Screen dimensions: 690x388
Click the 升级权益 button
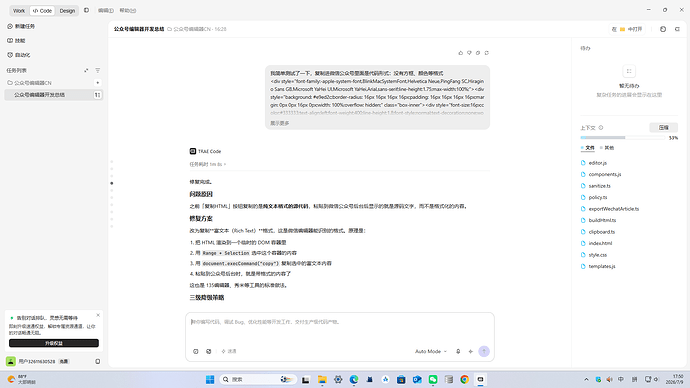point(54,343)
